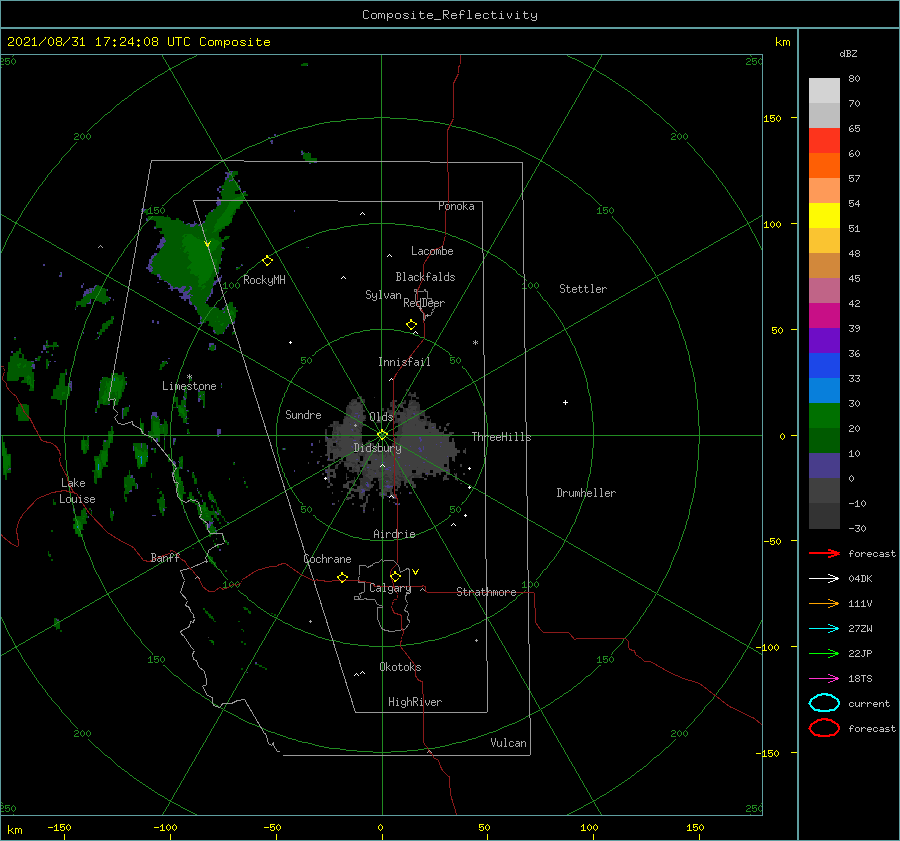Screen dimensions: 900x841
Task: Click the asterisk marker east of Innisfail
Action: [x=475, y=343]
